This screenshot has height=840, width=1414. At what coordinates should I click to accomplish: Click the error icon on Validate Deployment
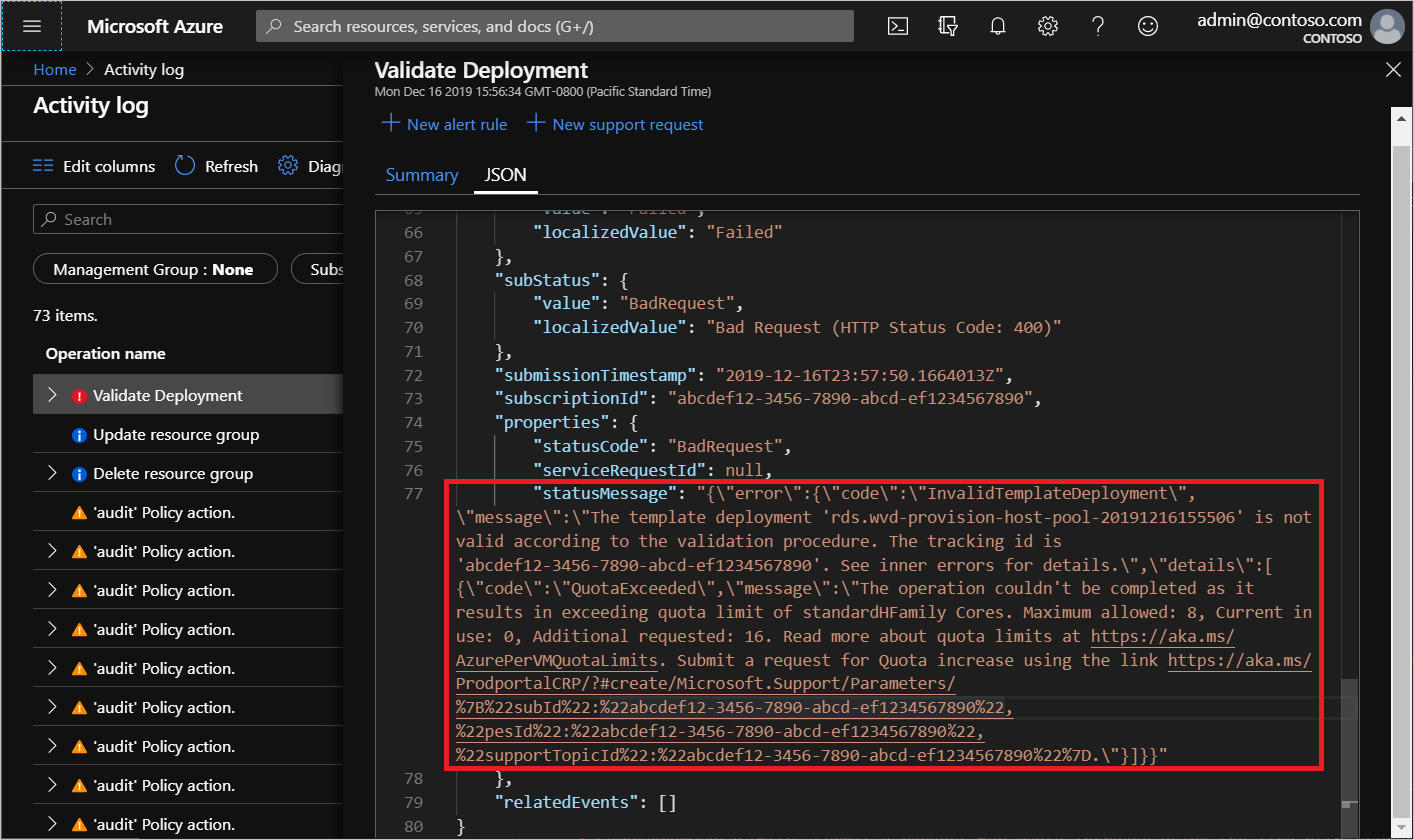81,395
